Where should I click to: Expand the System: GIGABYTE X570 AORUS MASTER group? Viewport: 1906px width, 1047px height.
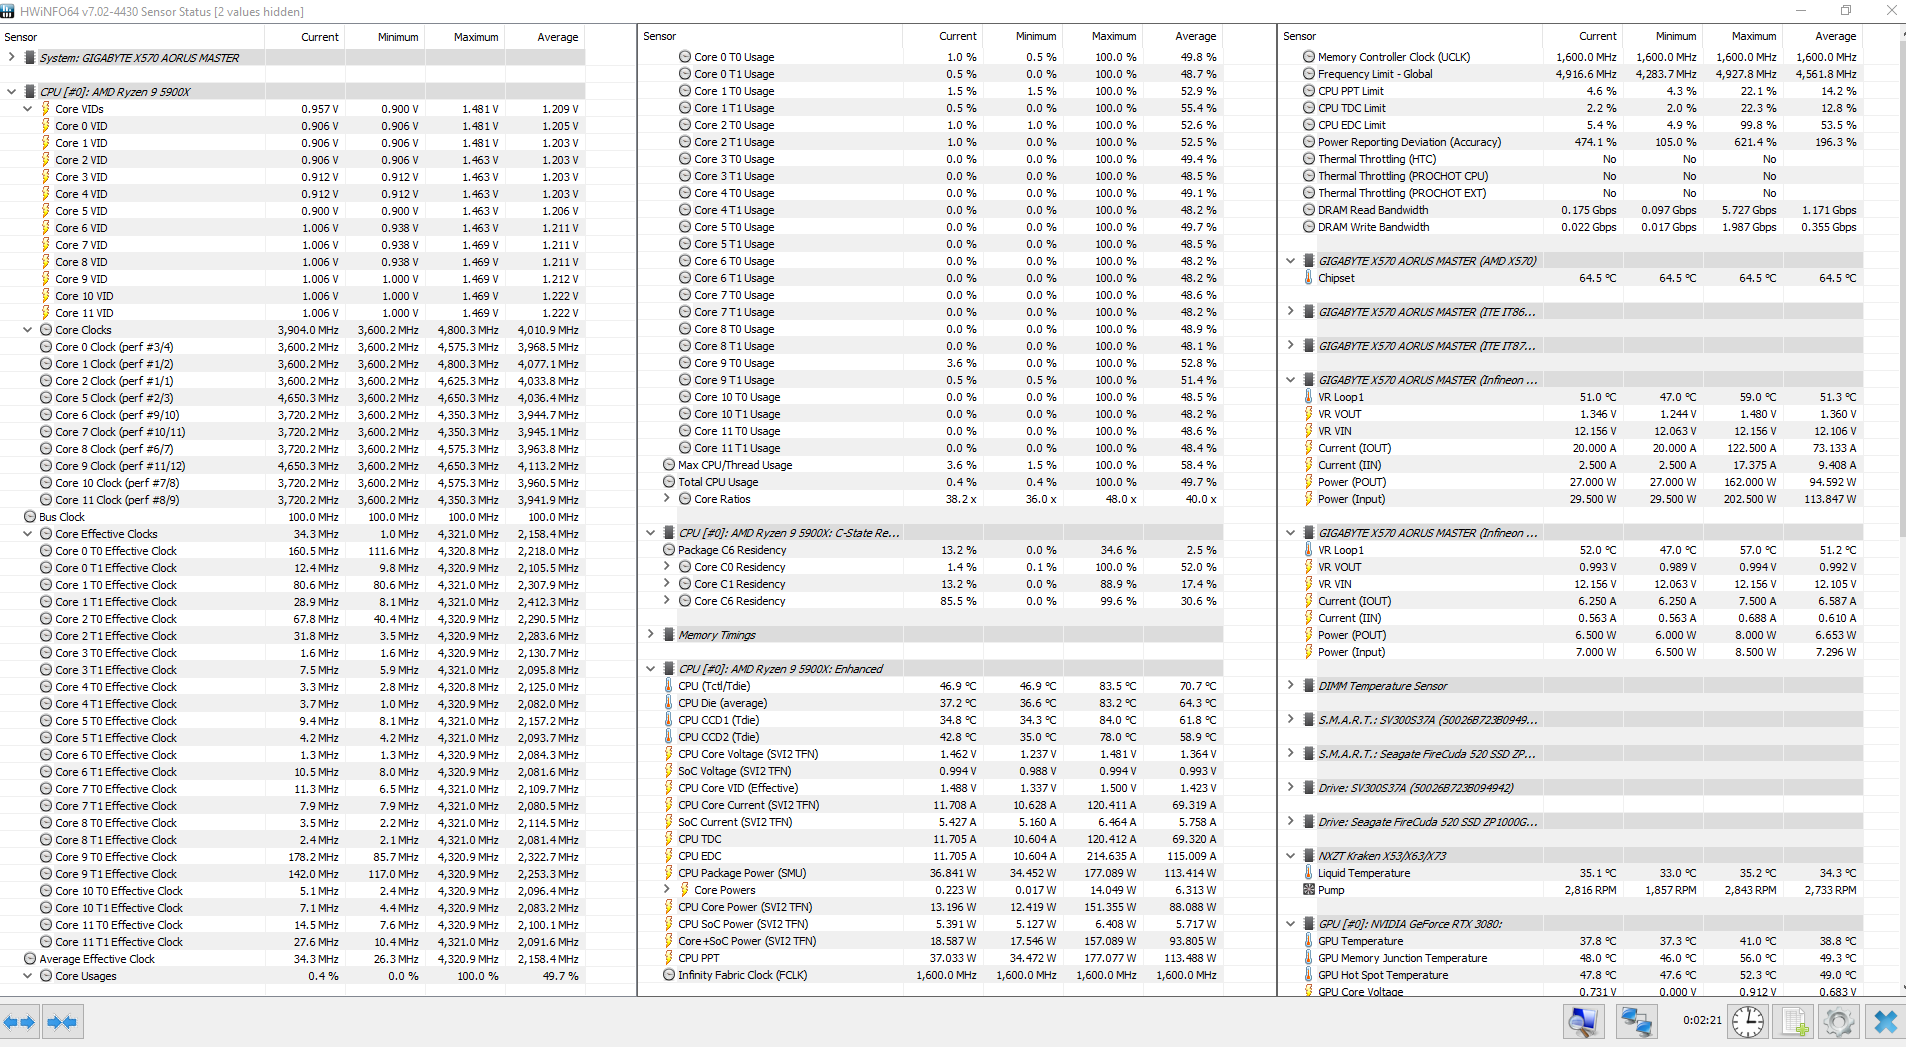(x=11, y=58)
